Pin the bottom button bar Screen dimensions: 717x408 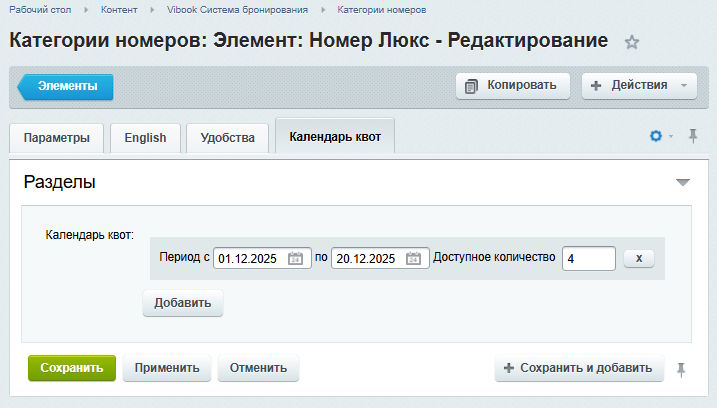(x=681, y=369)
